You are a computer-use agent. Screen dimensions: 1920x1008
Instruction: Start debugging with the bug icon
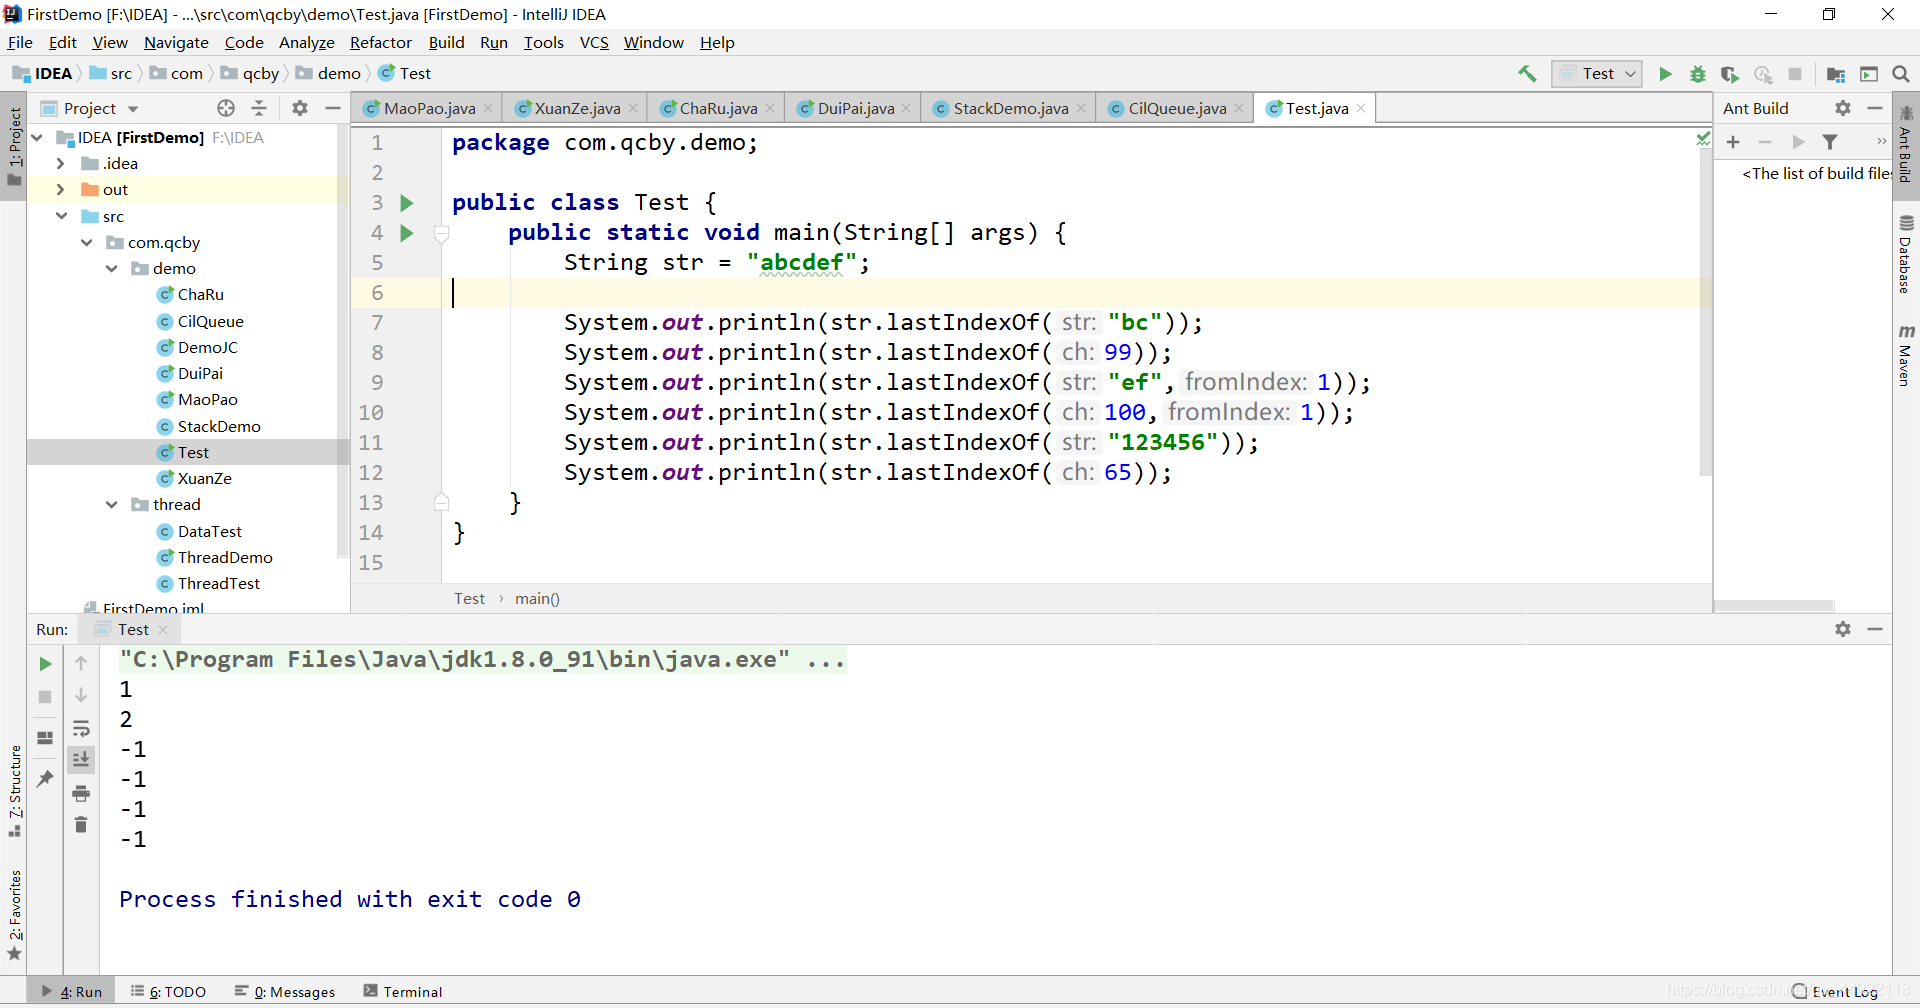1698,74
